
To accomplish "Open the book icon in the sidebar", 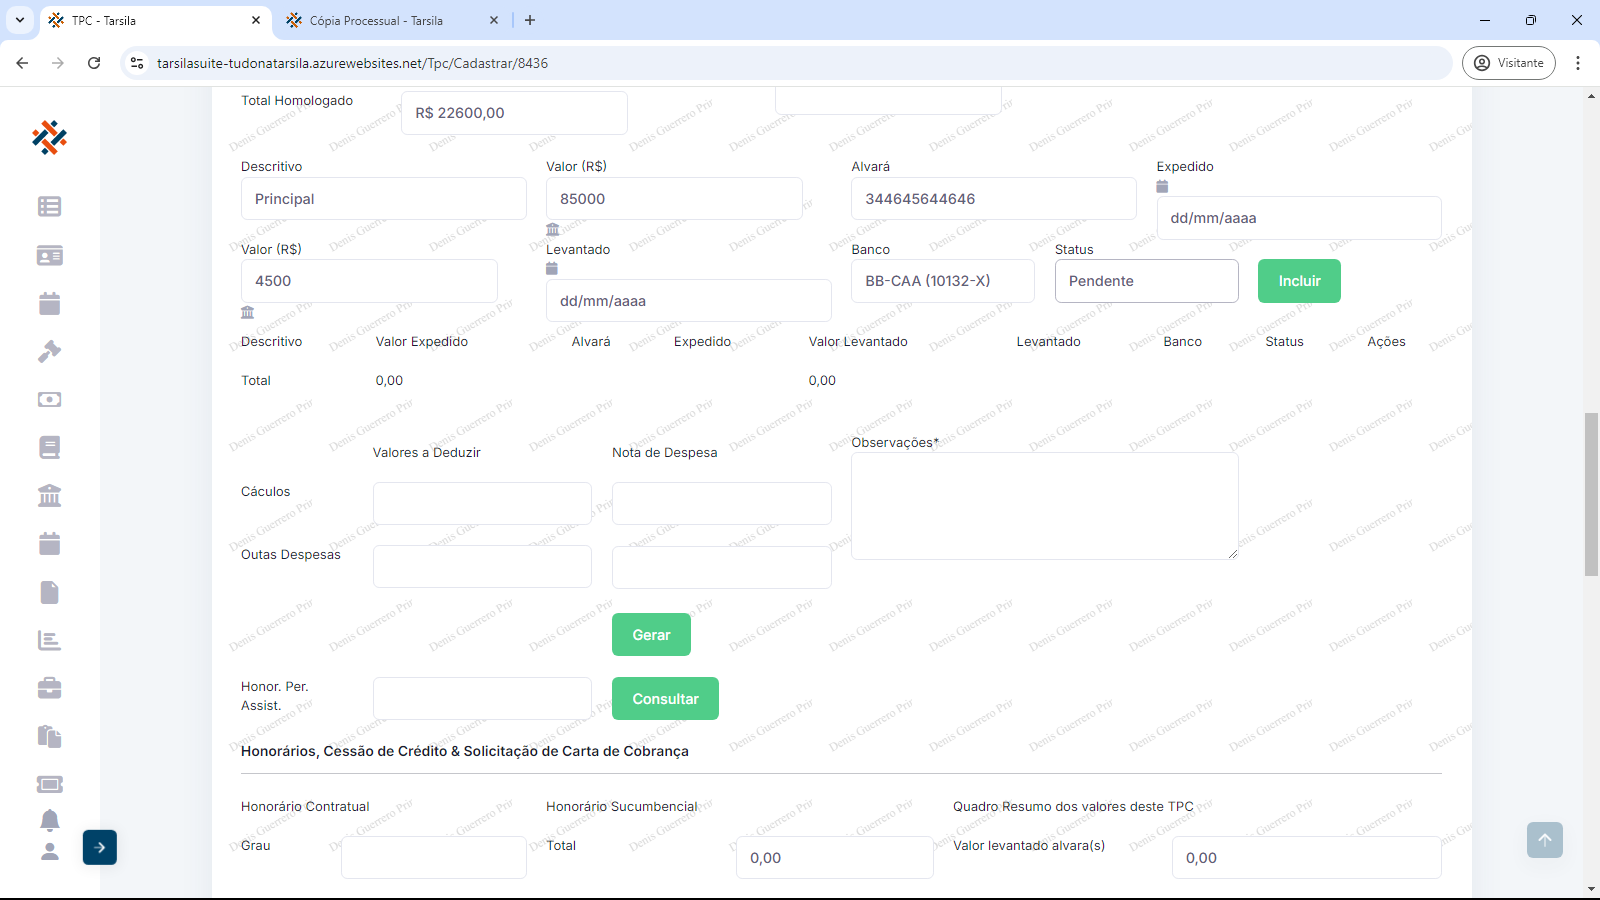I will coord(49,447).
